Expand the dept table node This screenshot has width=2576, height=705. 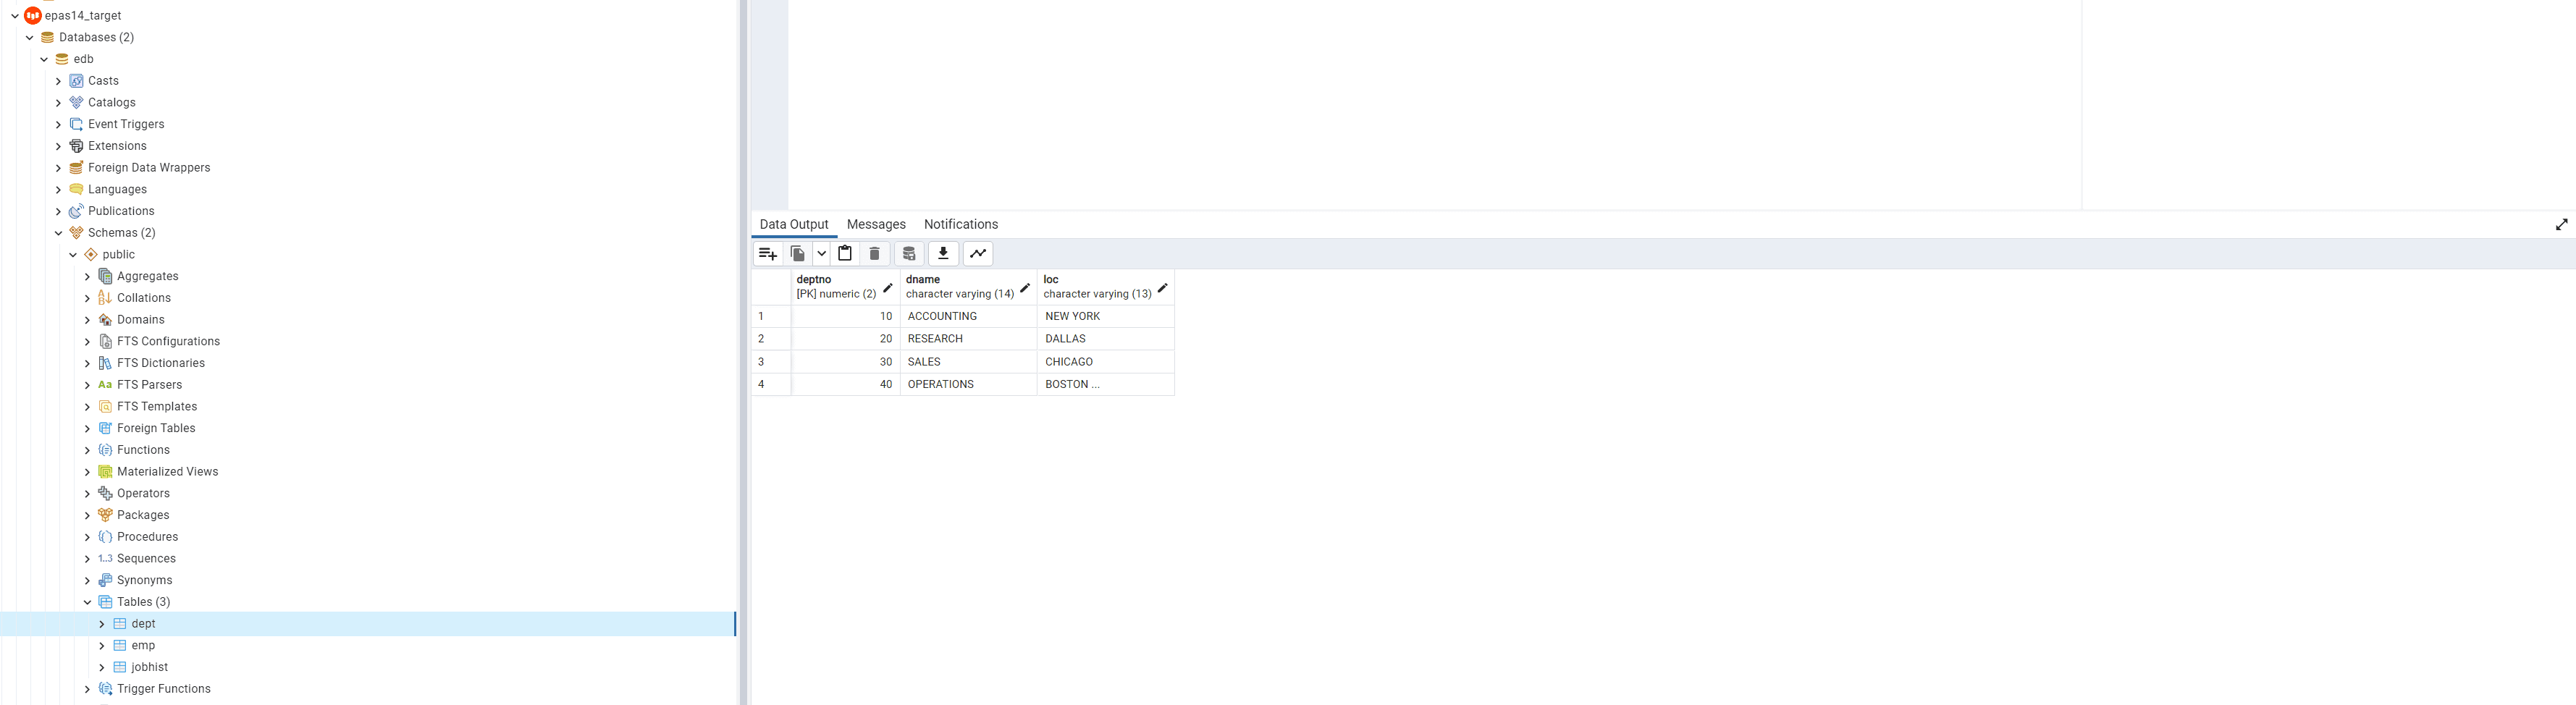(101, 623)
